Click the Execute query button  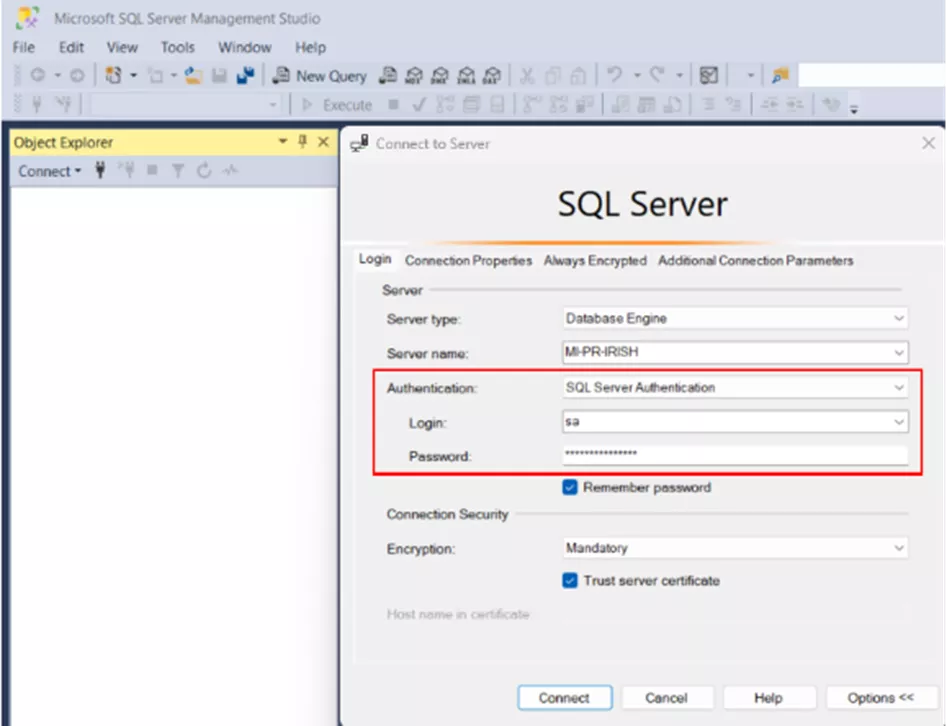click(337, 105)
